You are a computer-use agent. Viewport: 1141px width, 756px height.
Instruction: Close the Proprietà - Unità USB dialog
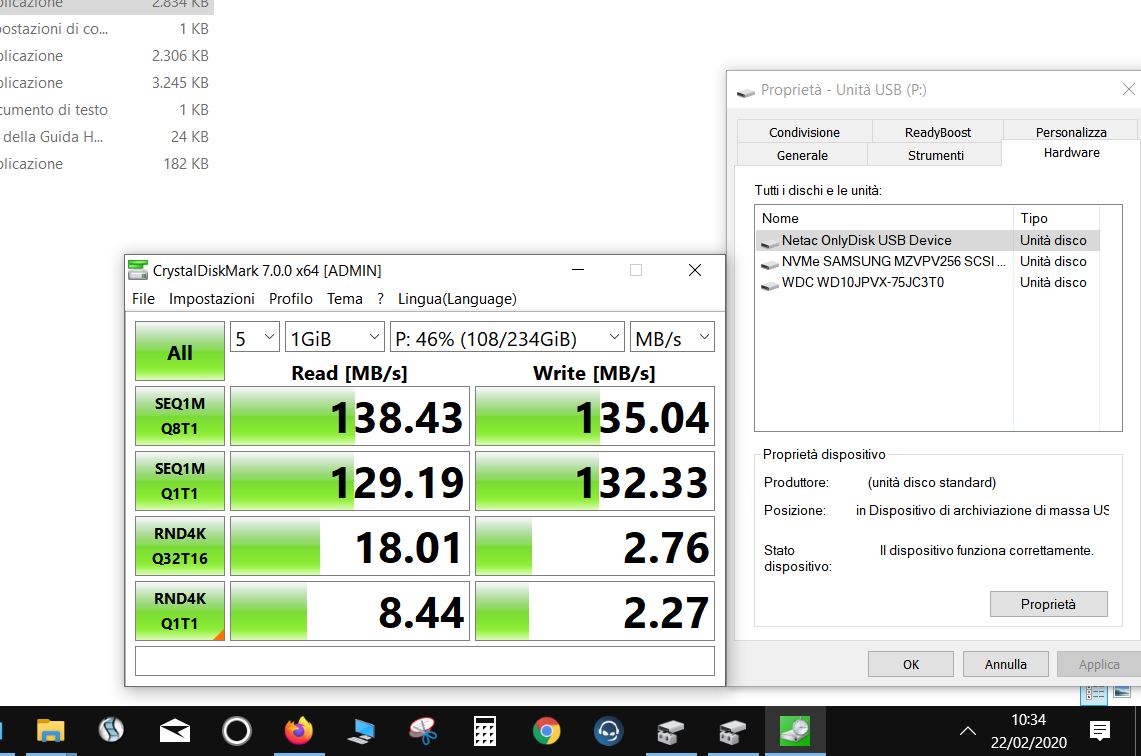coord(1128,89)
